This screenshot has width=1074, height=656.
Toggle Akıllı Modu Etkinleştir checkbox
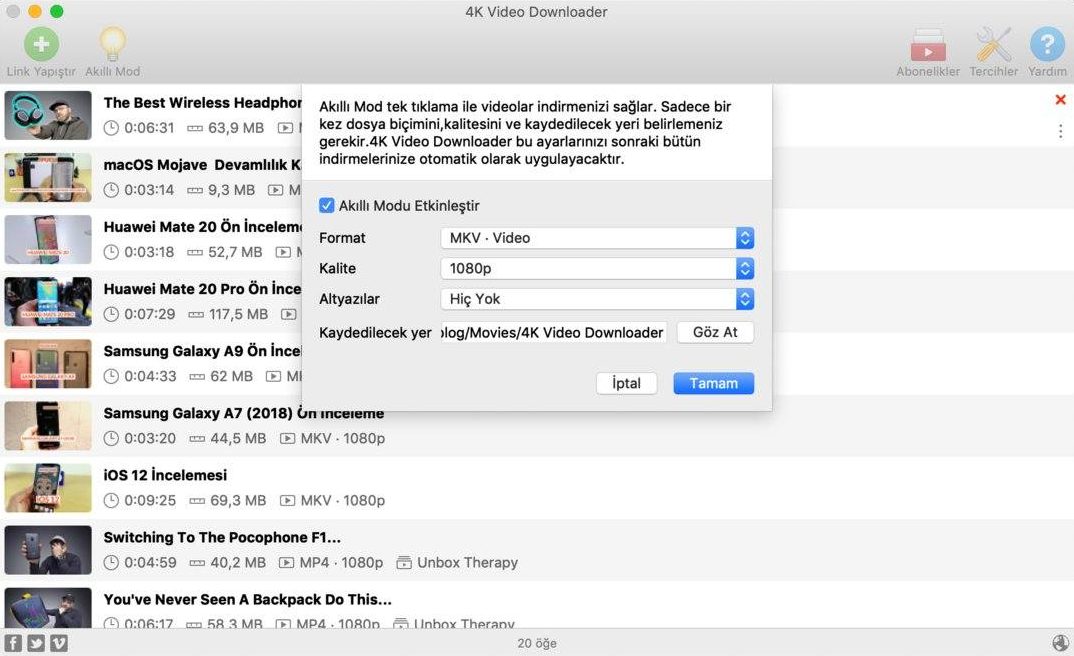(327, 205)
